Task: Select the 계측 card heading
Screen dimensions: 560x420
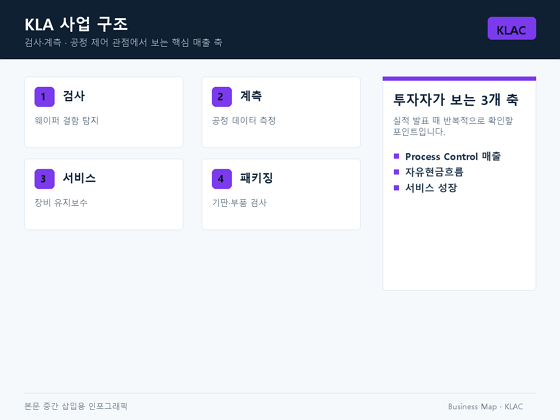Action: point(251,96)
